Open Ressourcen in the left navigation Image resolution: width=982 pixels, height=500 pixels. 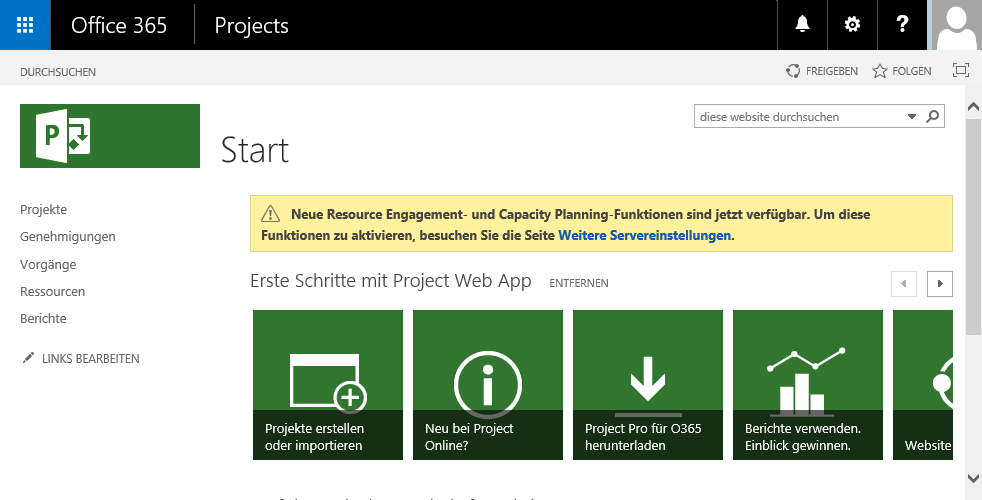point(53,291)
